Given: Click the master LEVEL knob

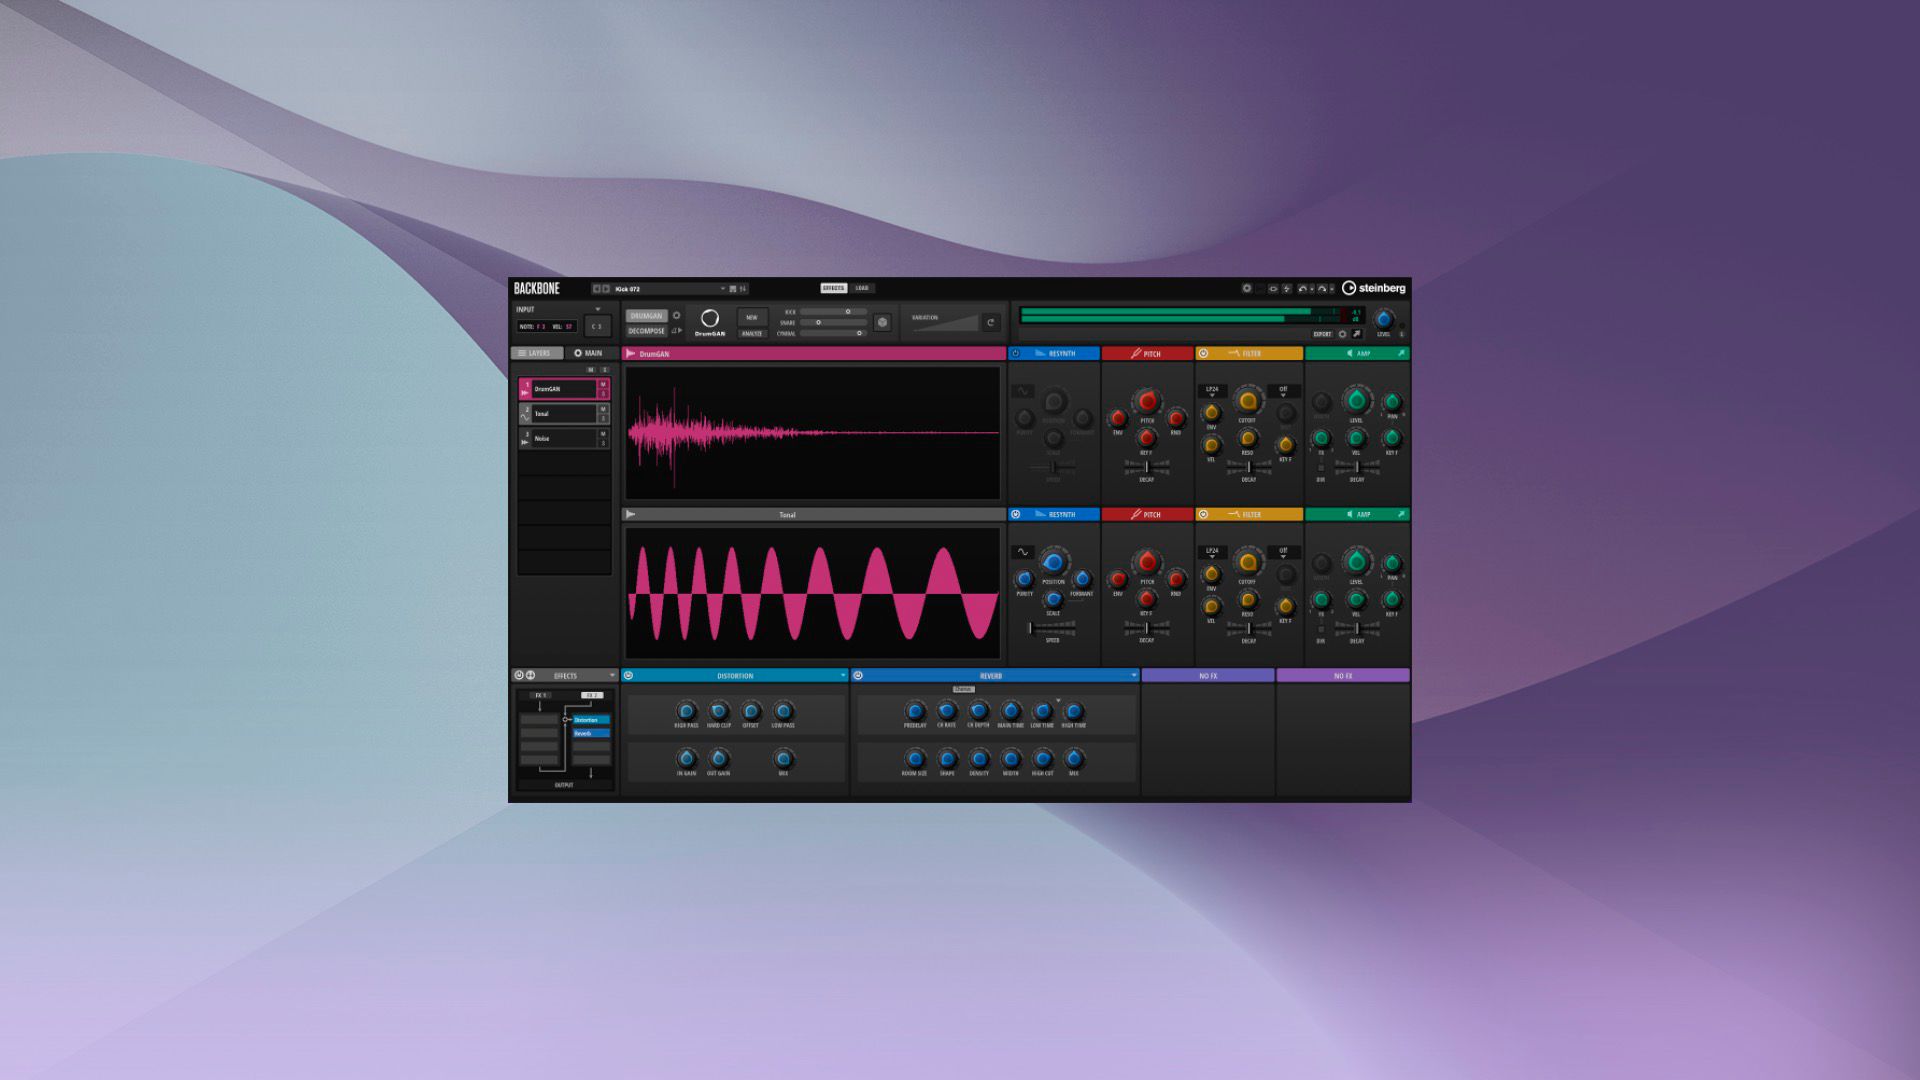Looking at the screenshot, I should [x=1384, y=319].
